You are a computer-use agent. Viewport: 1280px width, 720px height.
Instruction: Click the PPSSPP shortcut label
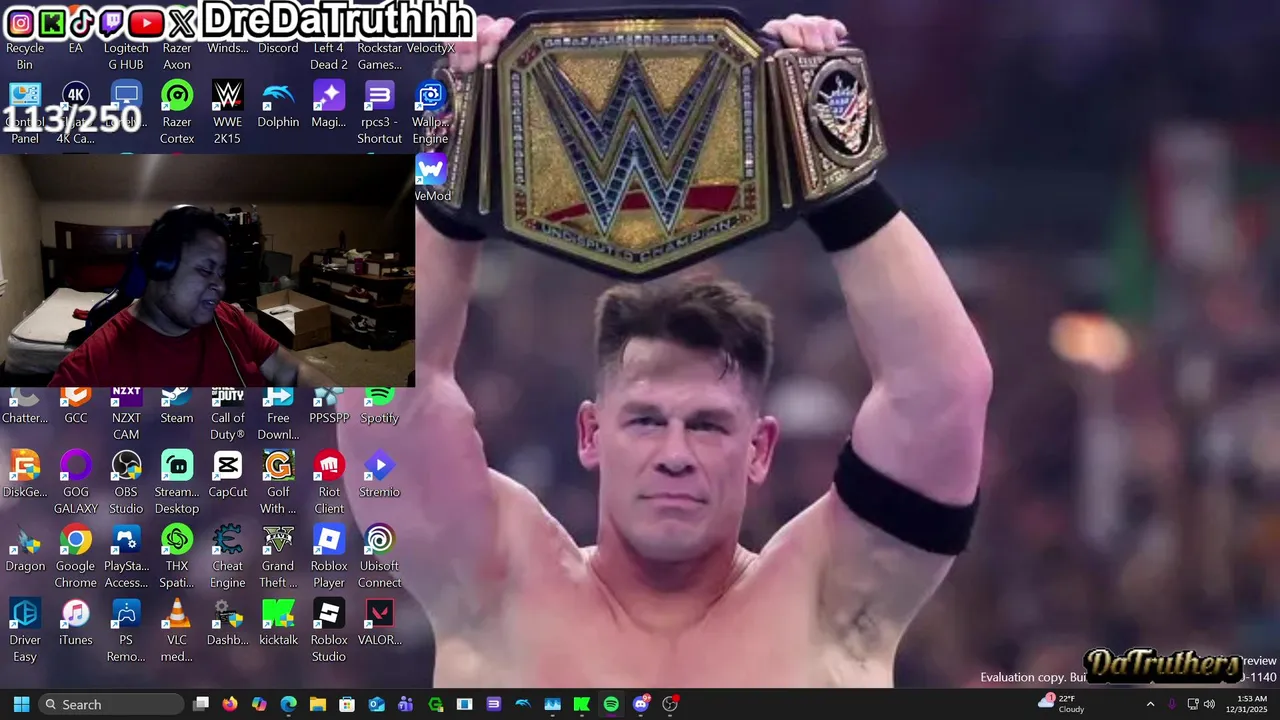[329, 418]
